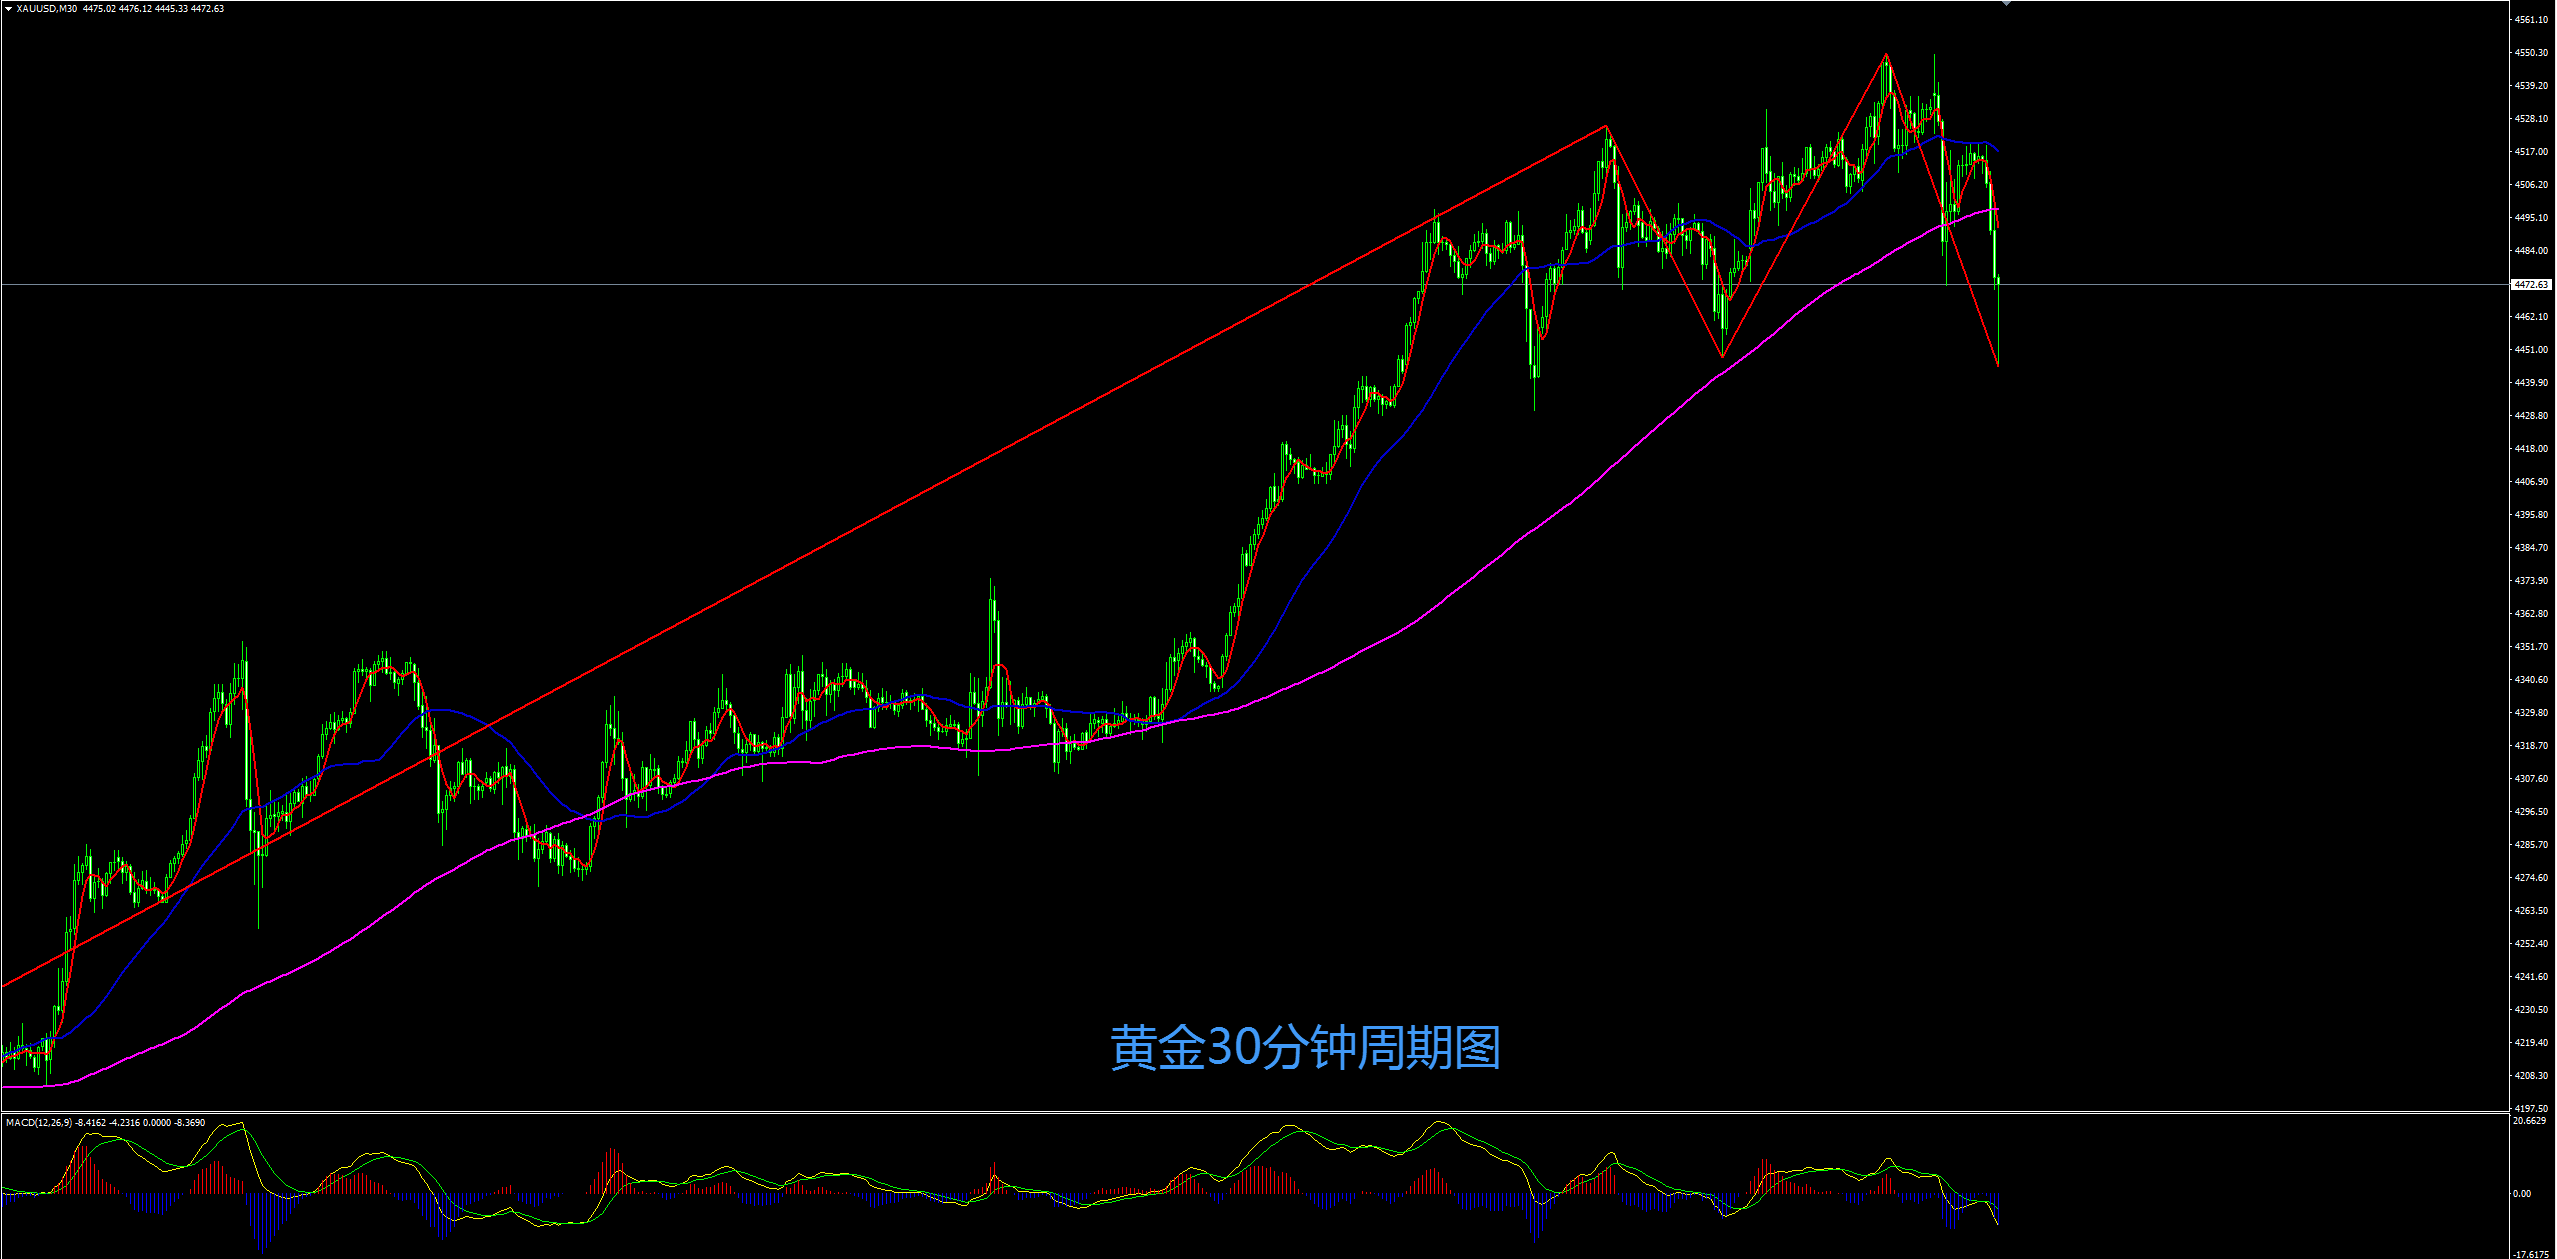Click the 4517.00 price scale label
This screenshot has height=1259, width=2557.
tap(2531, 152)
